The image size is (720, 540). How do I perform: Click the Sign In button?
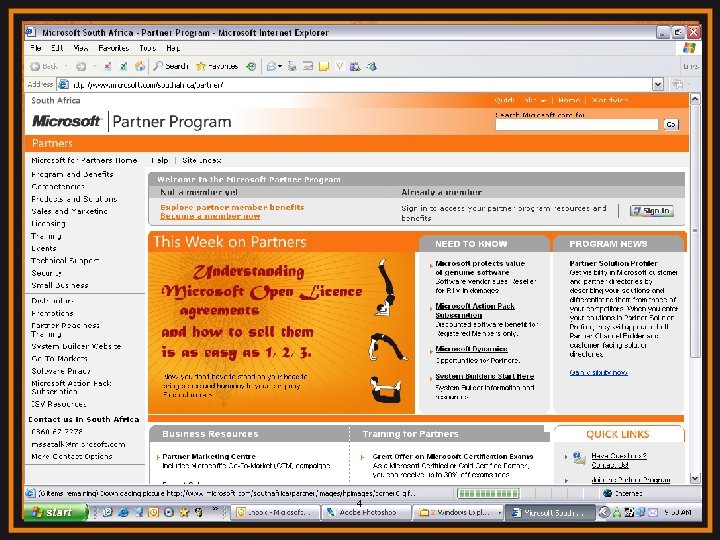pyautogui.click(x=652, y=211)
